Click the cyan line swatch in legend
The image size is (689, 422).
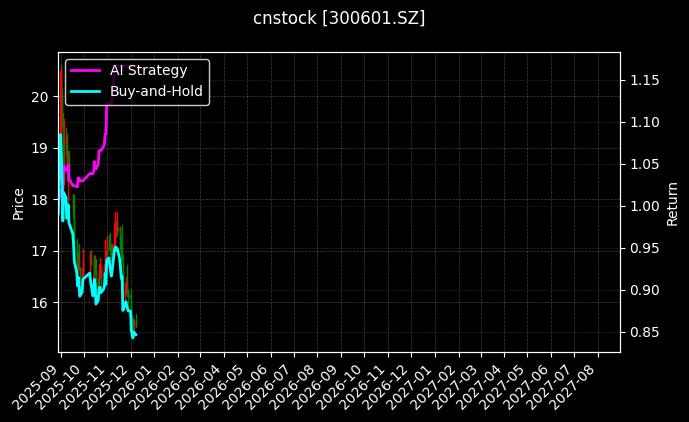tap(86, 91)
